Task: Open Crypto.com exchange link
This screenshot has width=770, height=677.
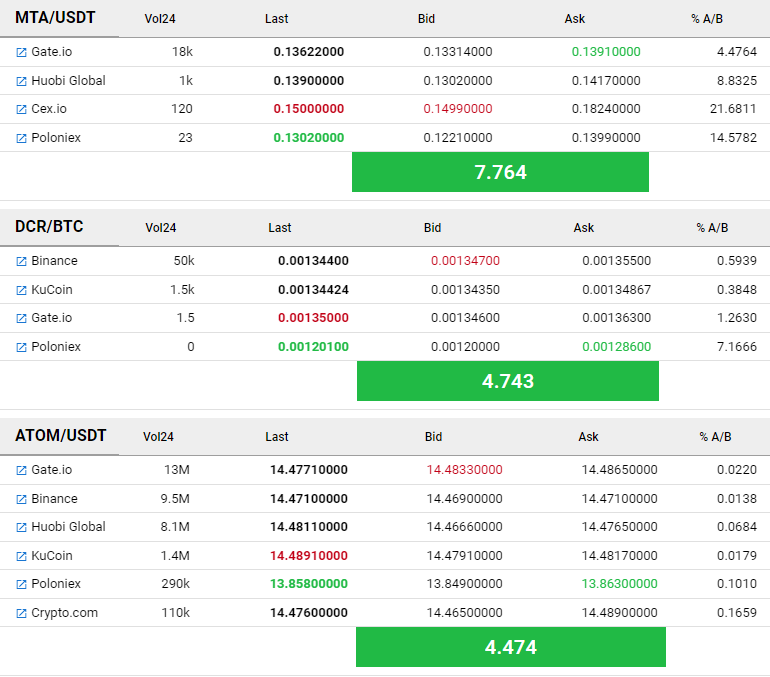Action: coord(64,613)
